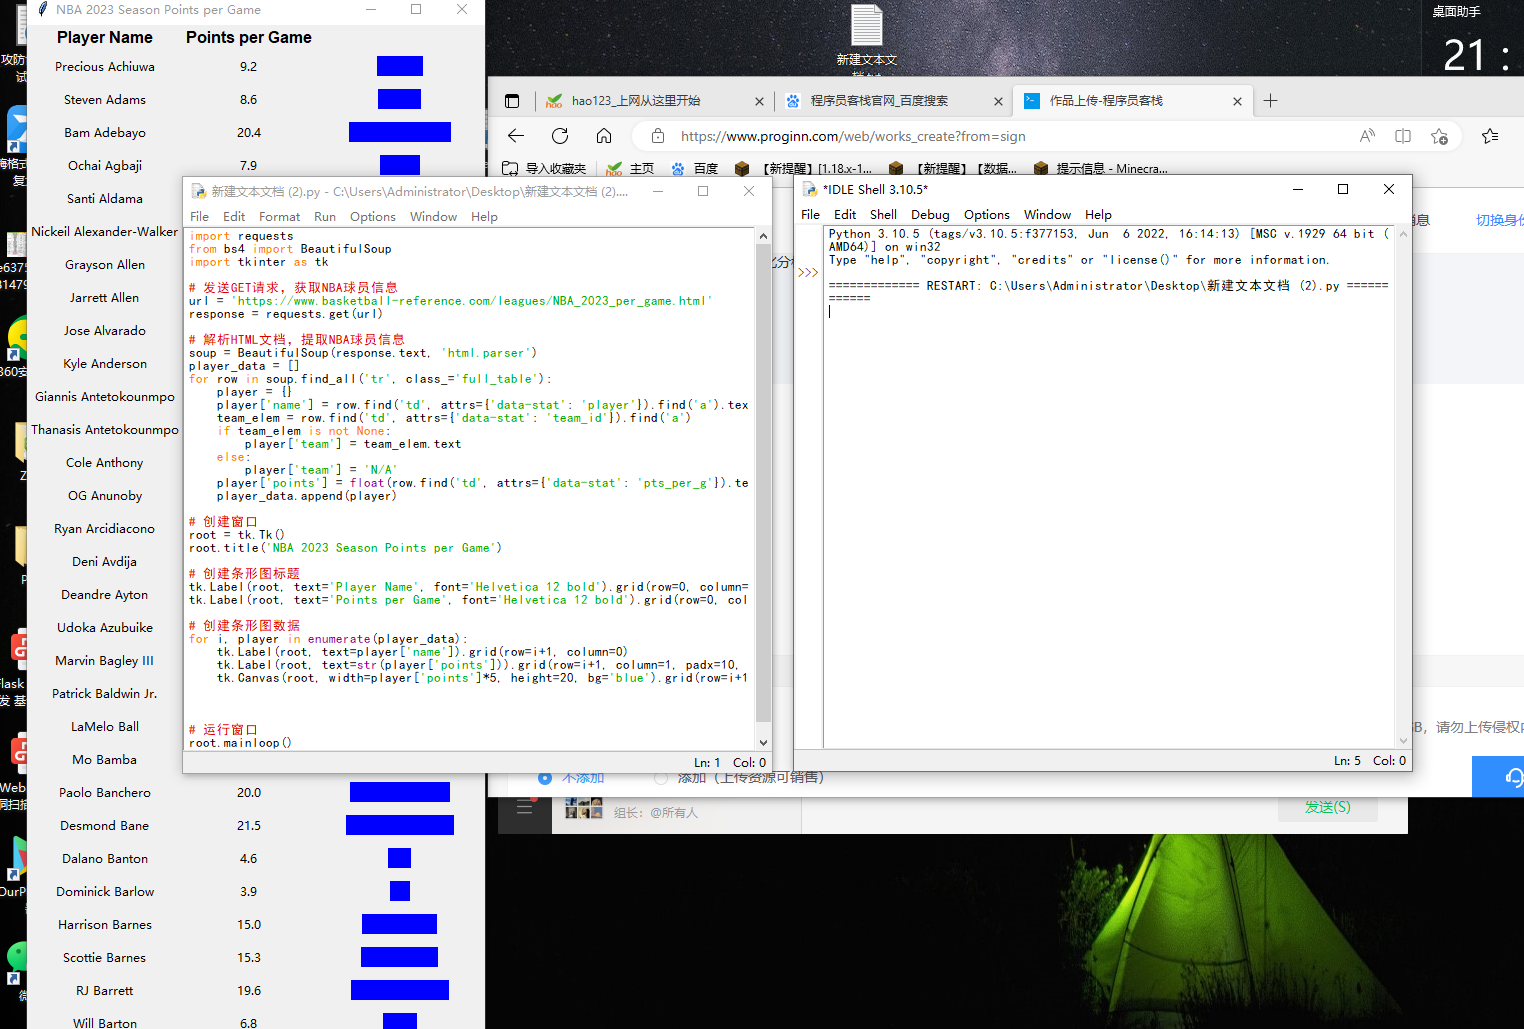Image resolution: width=1524 pixels, height=1029 pixels.
Task: Start Read Aloud from address bar
Action: [1367, 136]
